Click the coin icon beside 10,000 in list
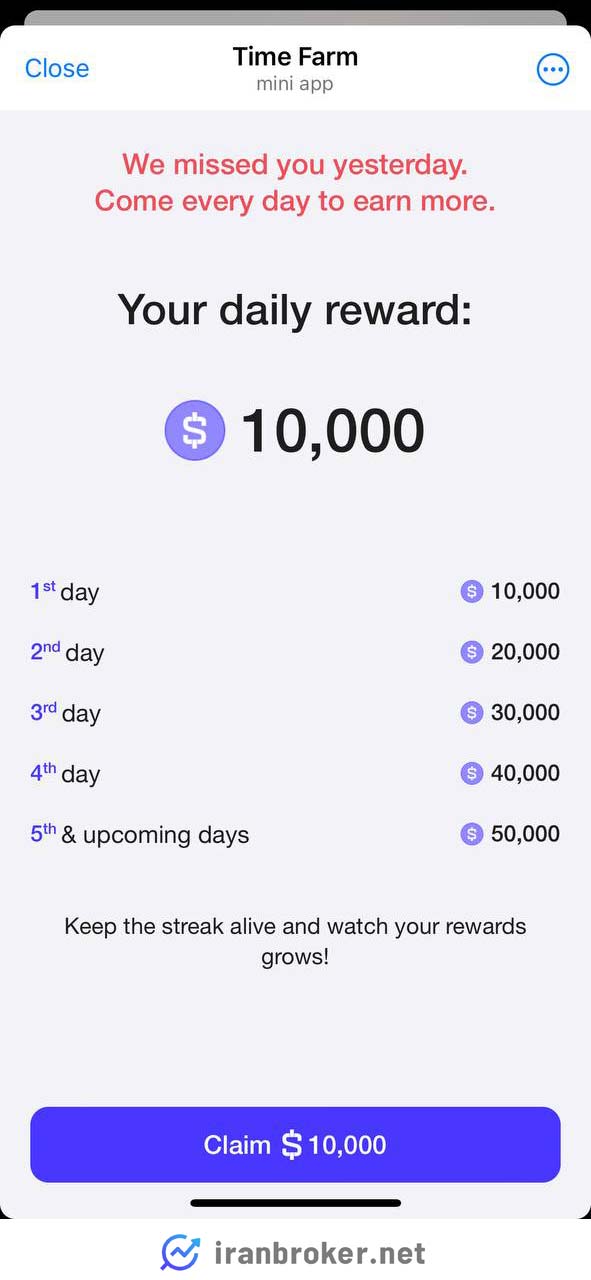 (472, 591)
